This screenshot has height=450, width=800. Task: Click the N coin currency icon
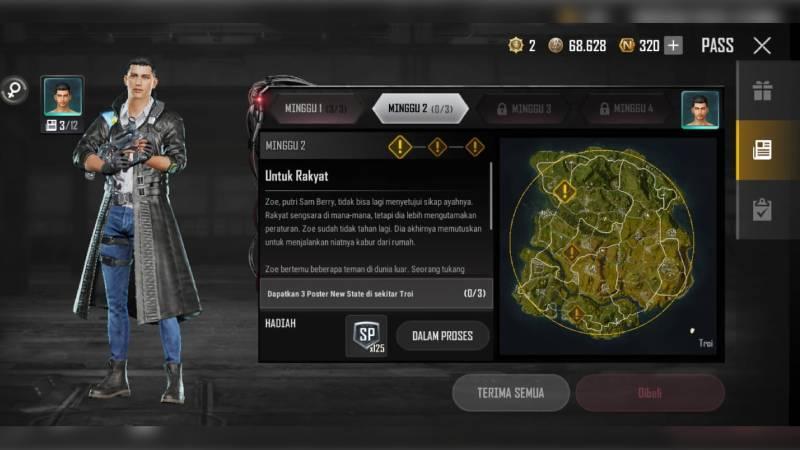[x=626, y=45]
